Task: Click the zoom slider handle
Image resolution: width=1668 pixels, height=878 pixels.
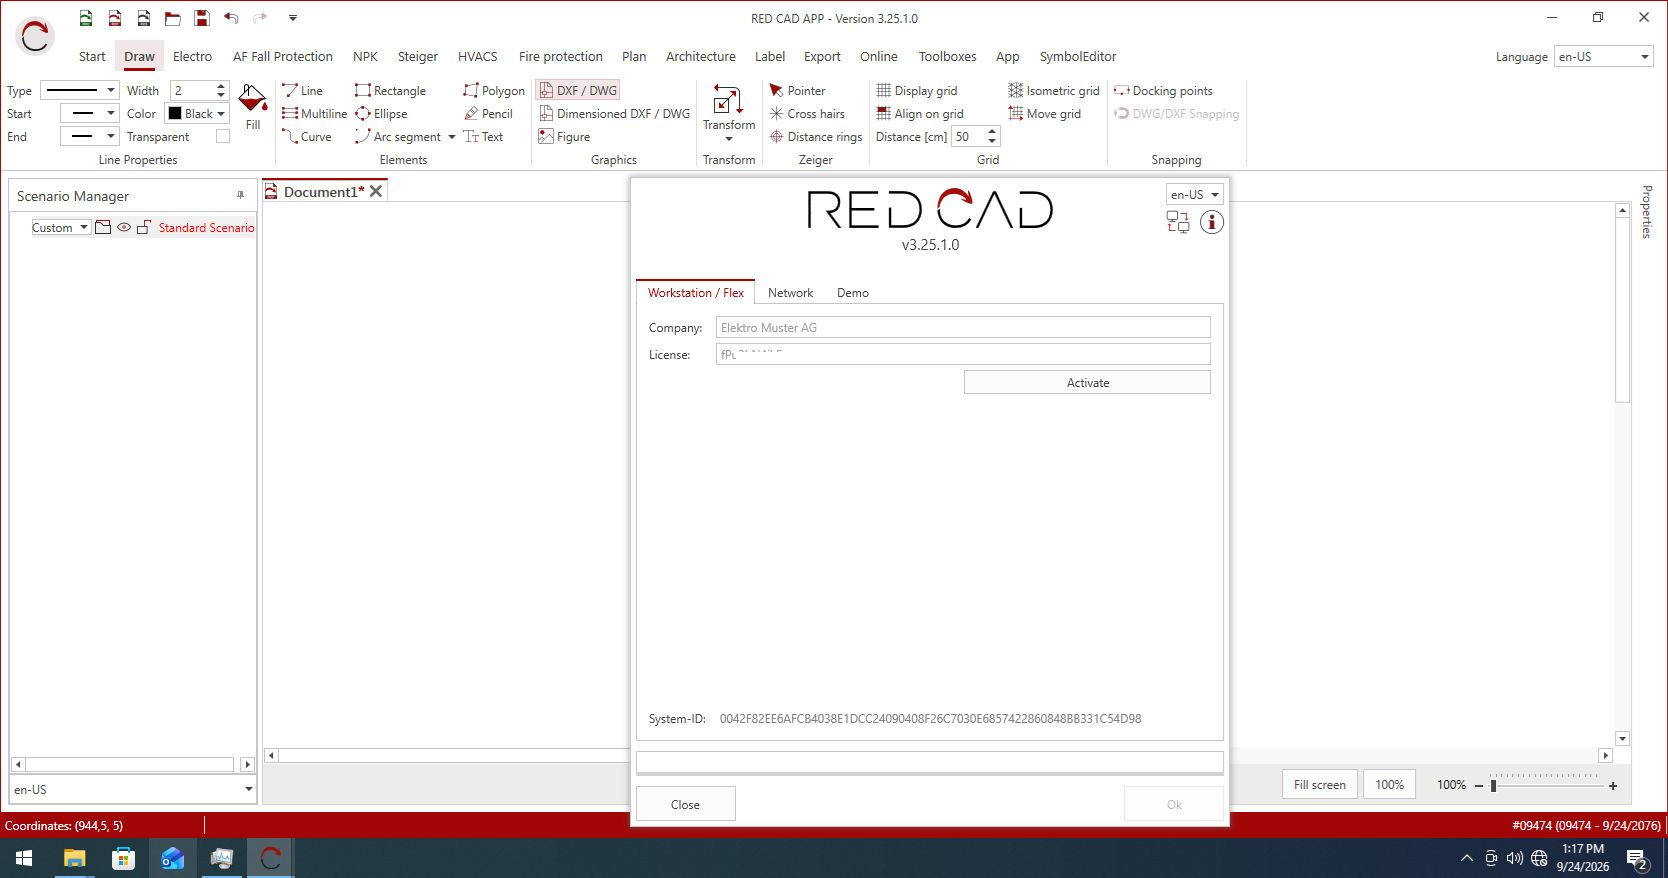Action: pyautogui.click(x=1493, y=786)
